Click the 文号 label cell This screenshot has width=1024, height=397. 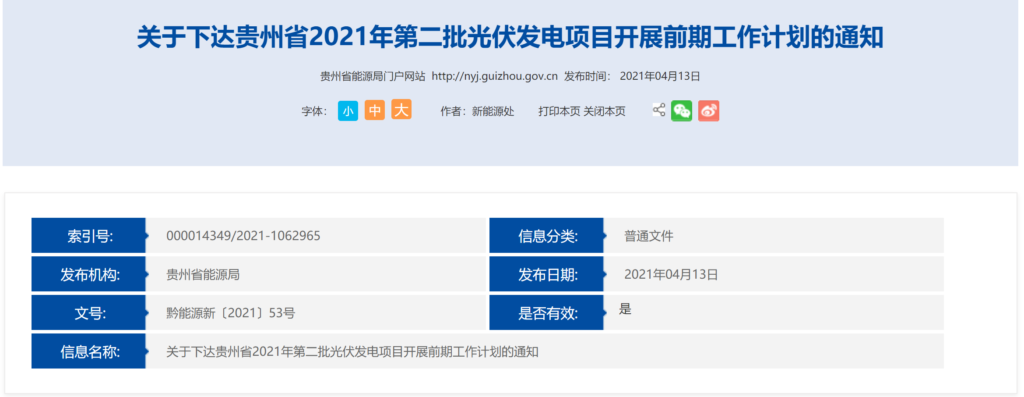click(89, 313)
